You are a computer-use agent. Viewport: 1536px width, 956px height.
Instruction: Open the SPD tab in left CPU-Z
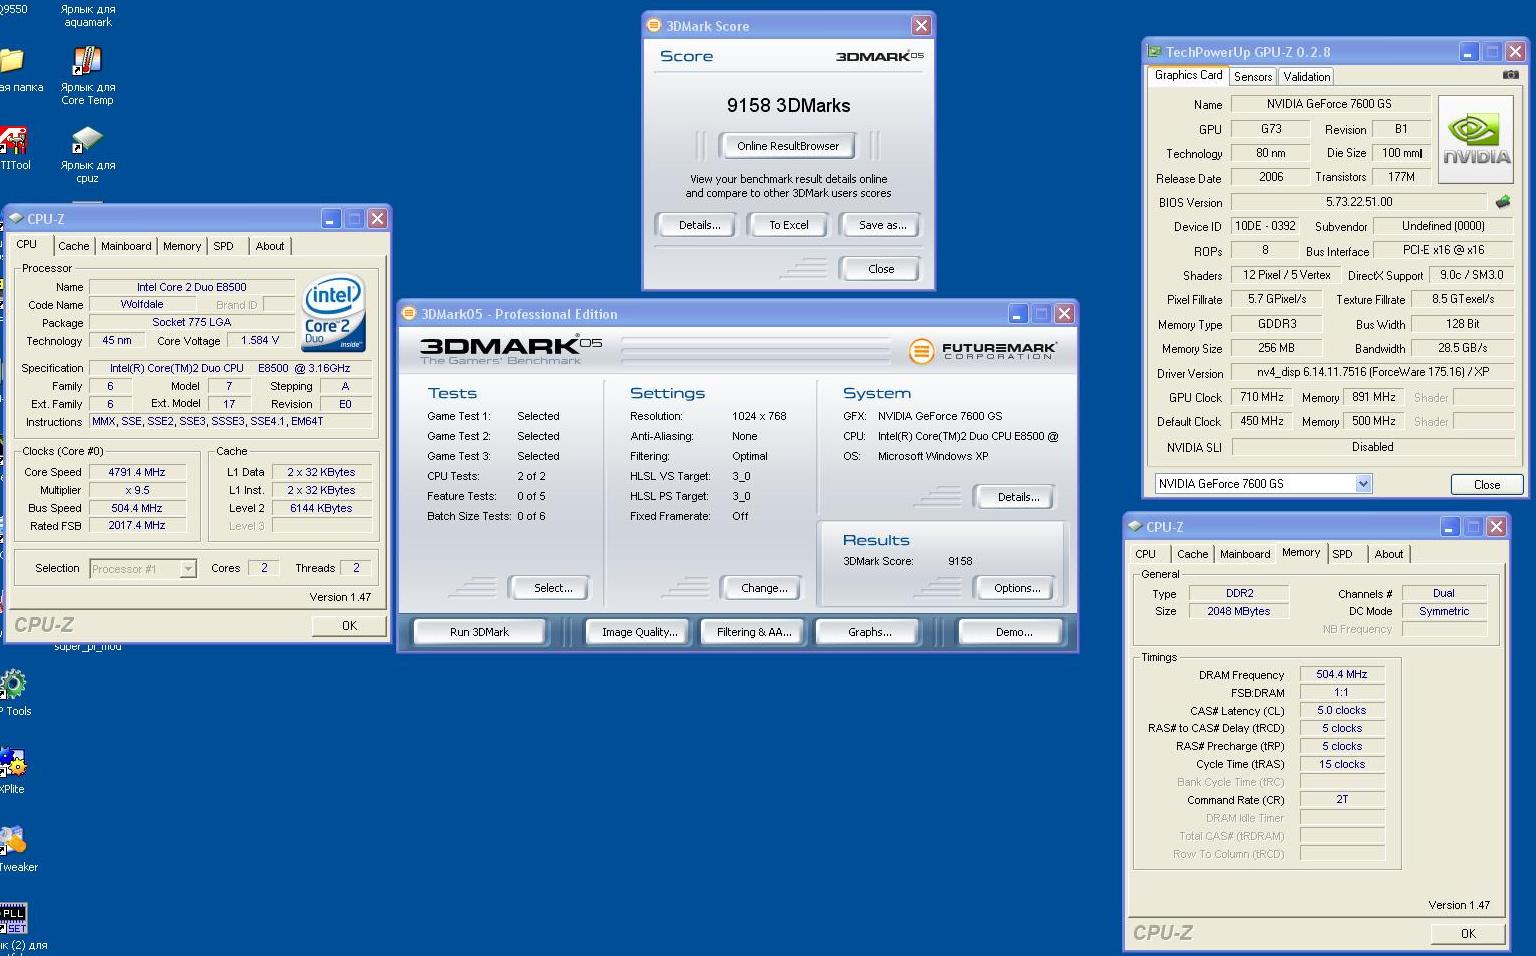[x=223, y=246]
